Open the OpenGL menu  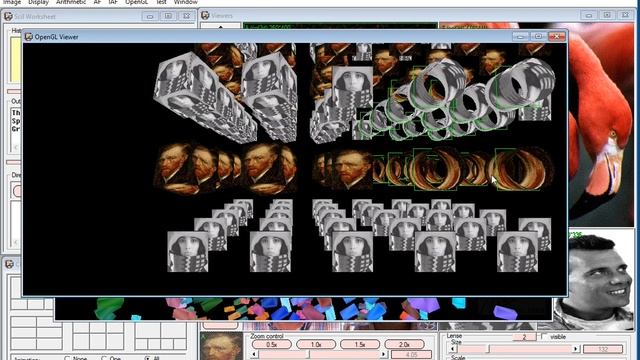[x=136, y=2]
